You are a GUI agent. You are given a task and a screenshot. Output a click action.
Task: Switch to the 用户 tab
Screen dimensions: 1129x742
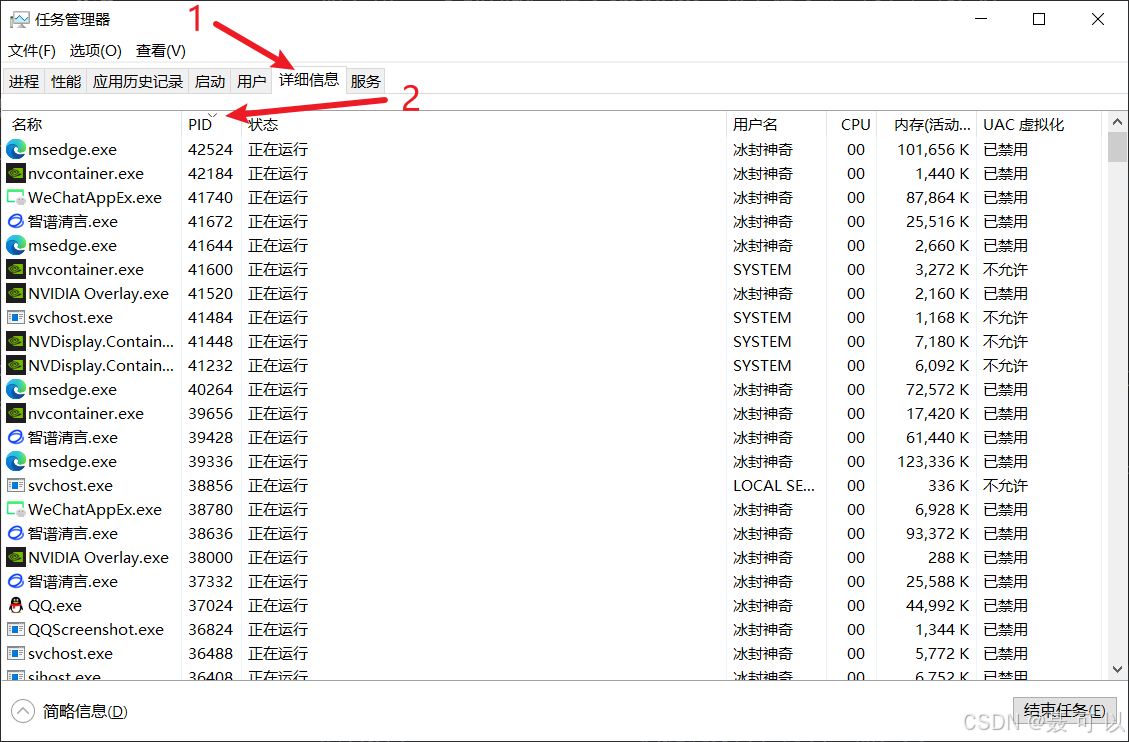(251, 81)
